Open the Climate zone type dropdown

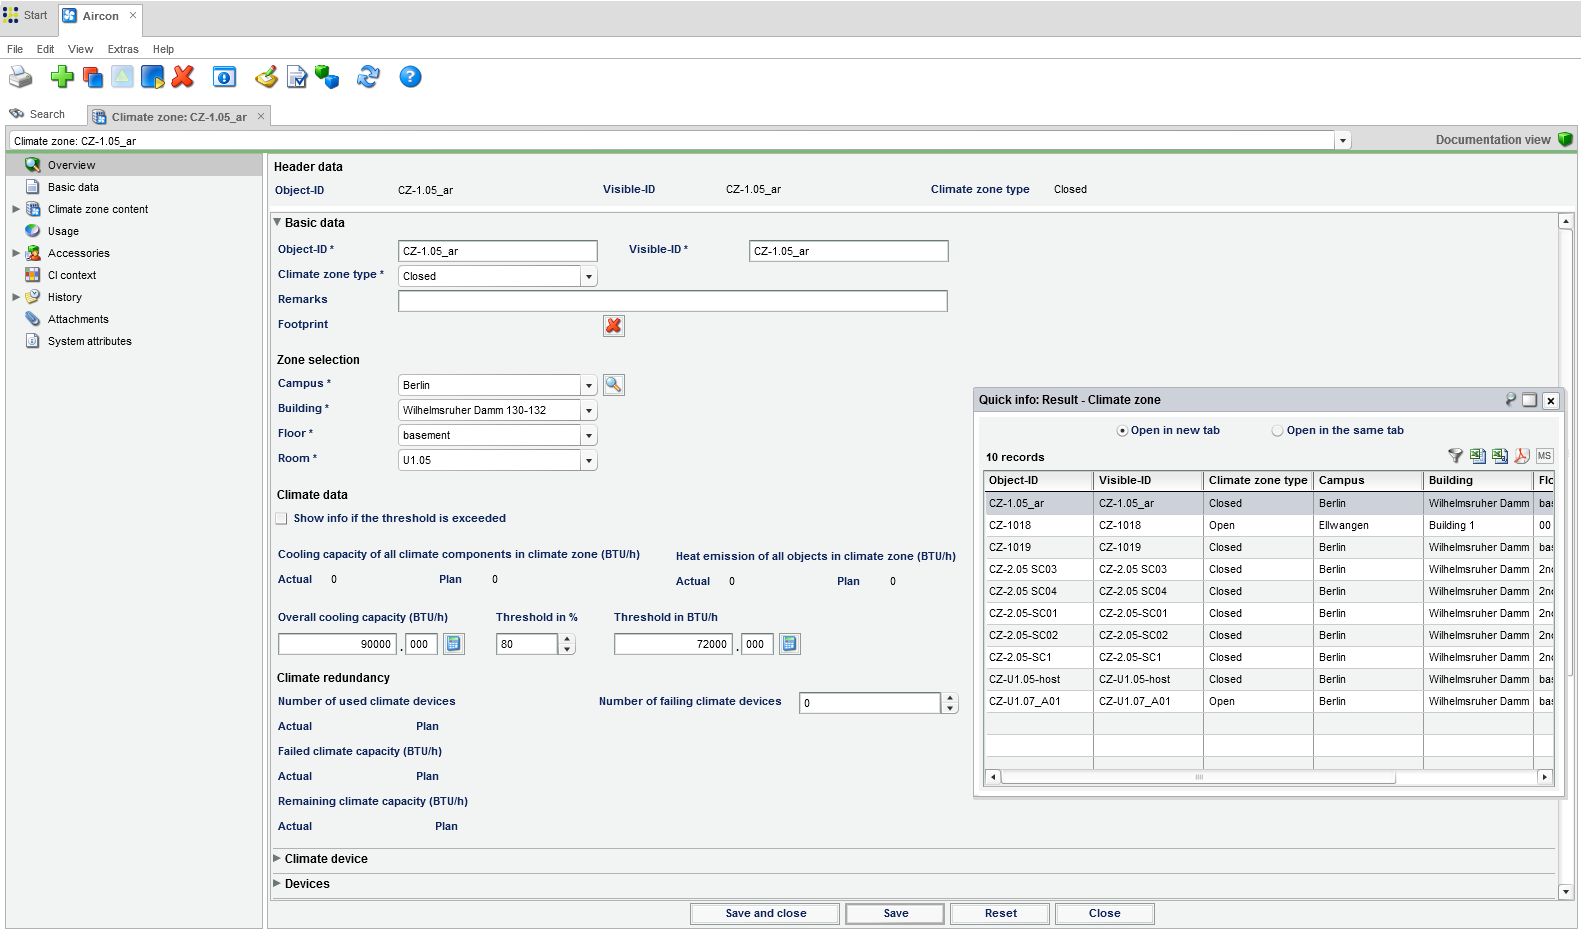click(x=589, y=277)
